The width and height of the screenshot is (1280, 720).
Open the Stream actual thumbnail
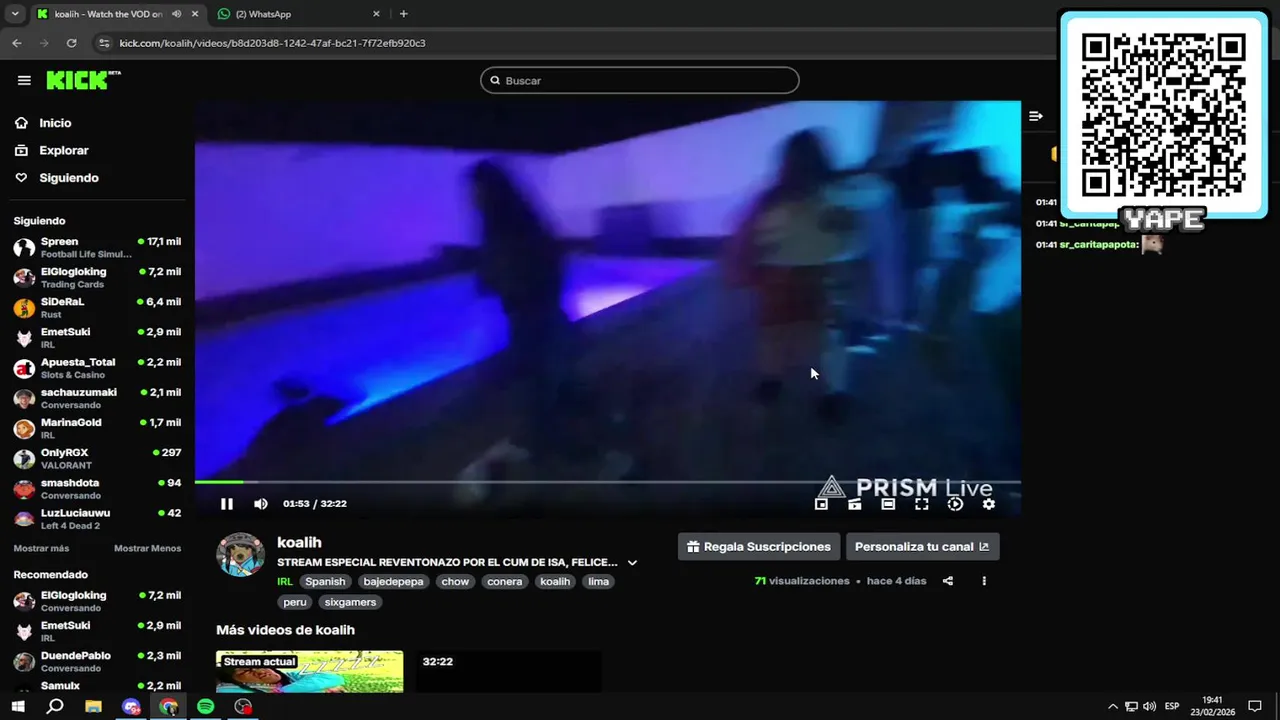(x=310, y=671)
